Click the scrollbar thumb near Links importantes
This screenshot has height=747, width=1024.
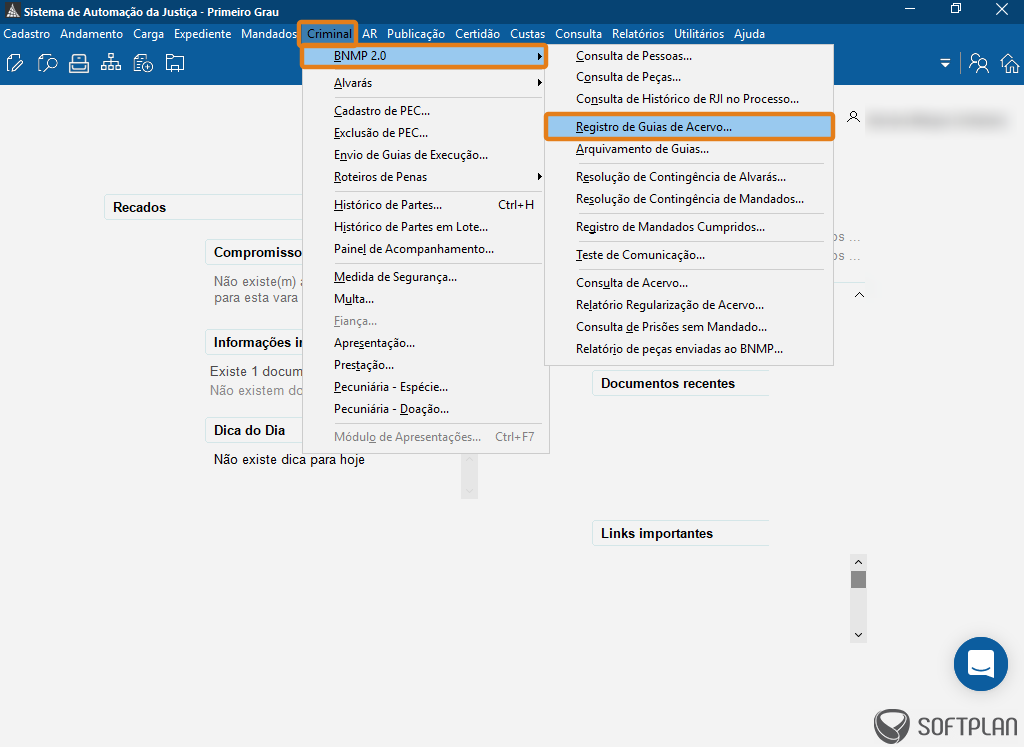point(858,580)
